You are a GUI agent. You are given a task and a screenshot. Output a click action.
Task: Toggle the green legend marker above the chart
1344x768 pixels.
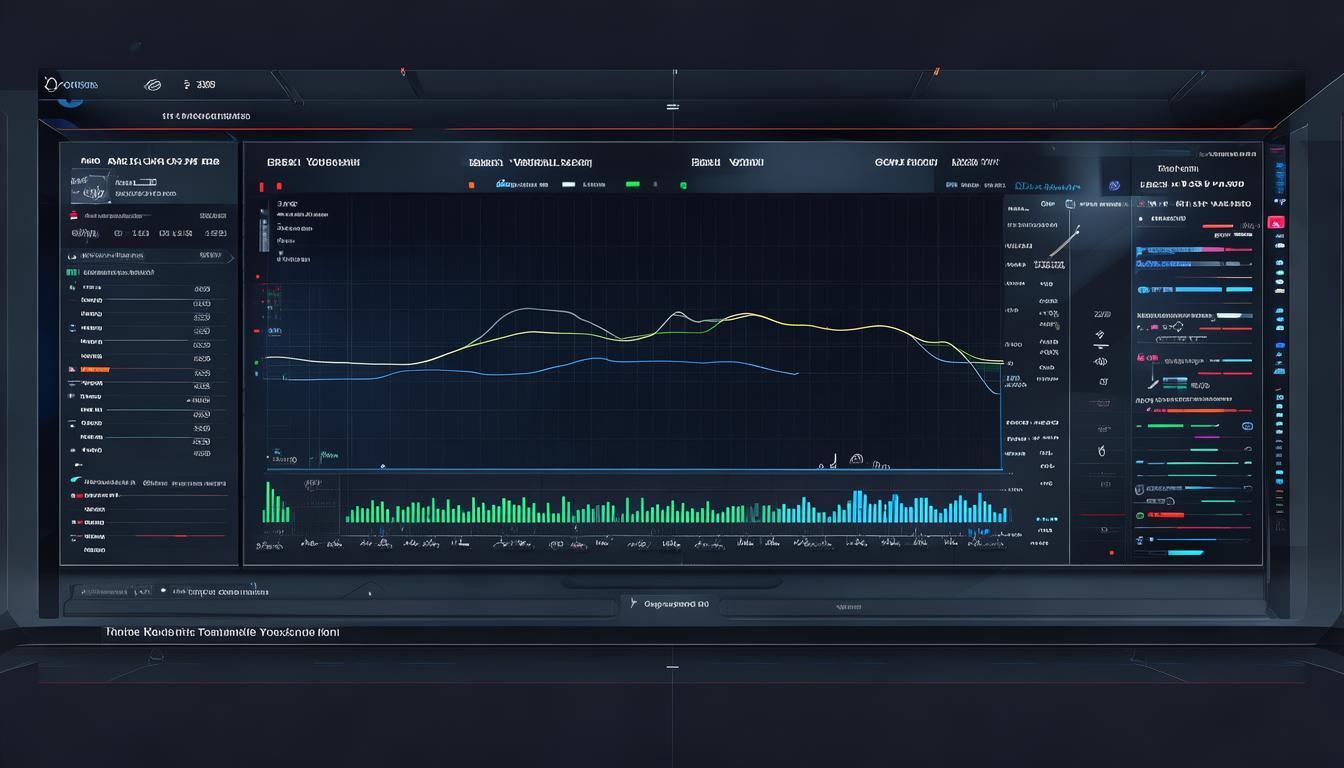(631, 184)
